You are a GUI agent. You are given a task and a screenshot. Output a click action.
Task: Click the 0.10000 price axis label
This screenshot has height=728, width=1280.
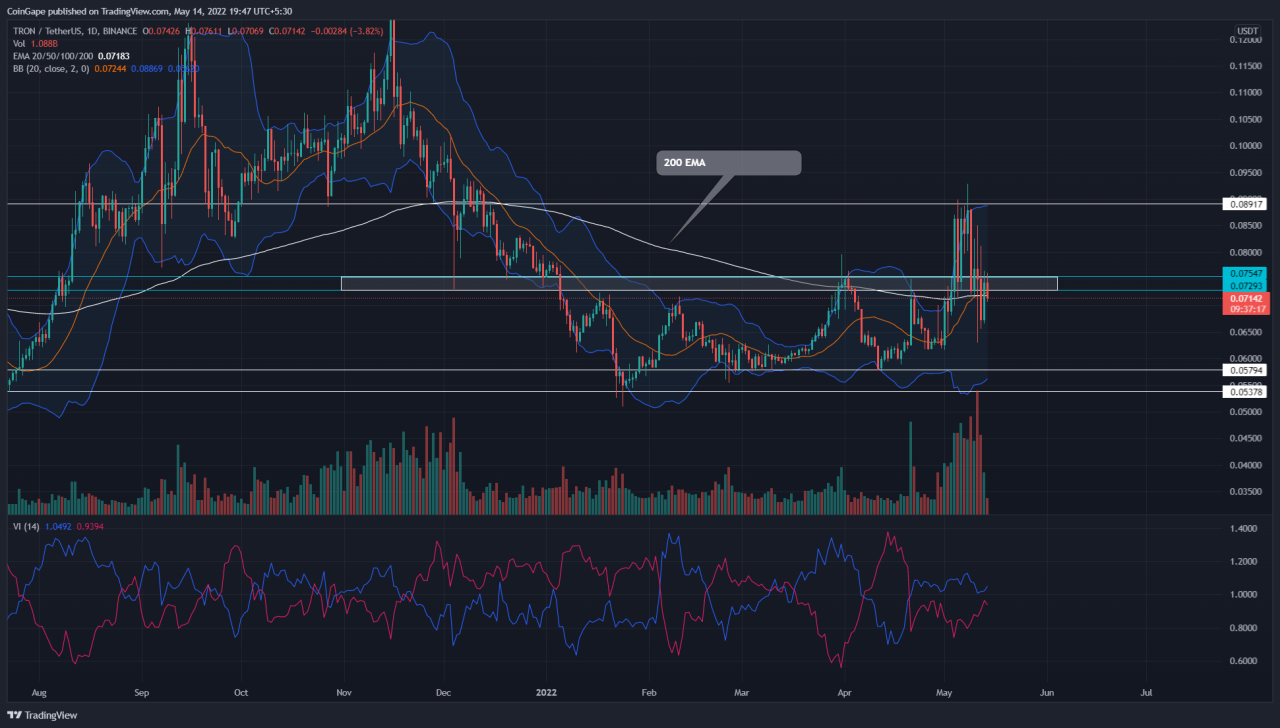point(1246,145)
